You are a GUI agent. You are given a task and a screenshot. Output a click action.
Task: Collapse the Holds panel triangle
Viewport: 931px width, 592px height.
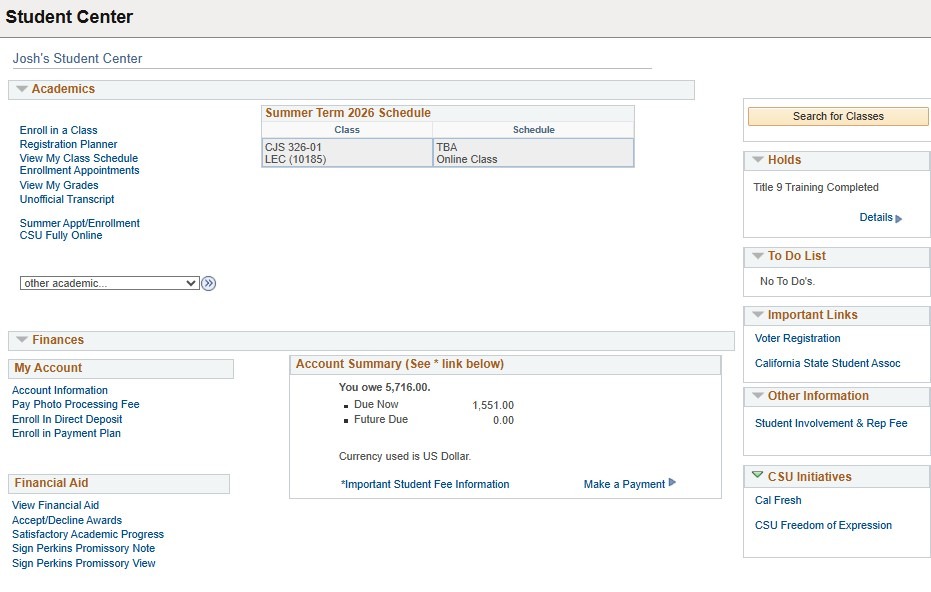[x=757, y=160]
